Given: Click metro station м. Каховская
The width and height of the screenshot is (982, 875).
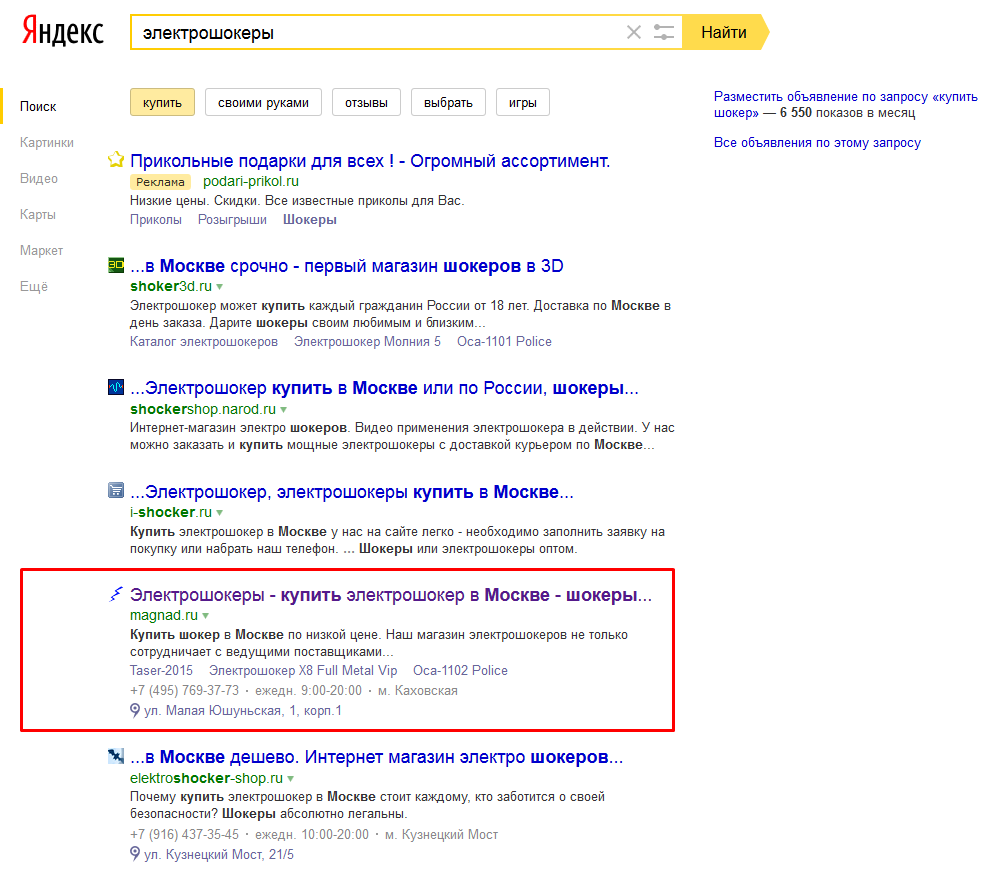Looking at the screenshot, I should 418,691.
